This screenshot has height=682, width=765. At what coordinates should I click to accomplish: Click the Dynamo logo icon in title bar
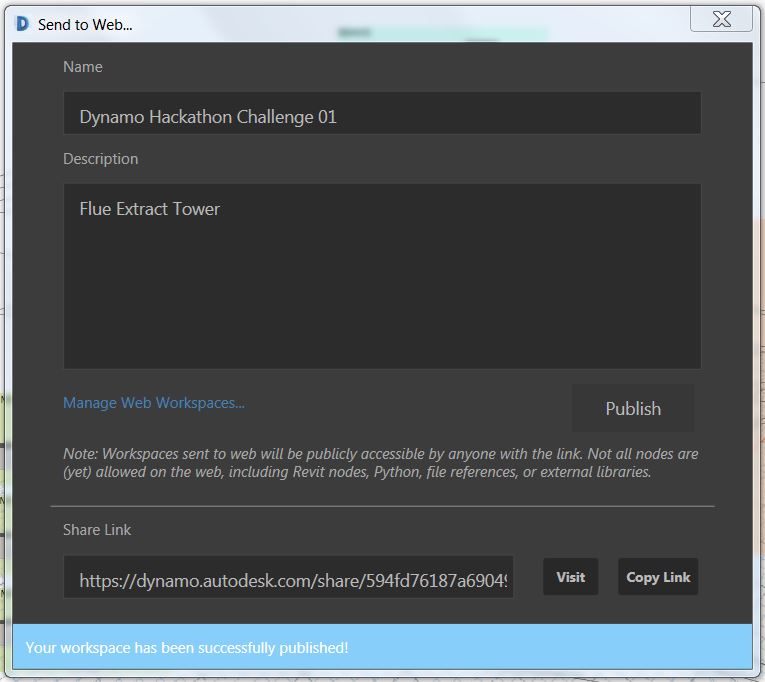point(22,23)
